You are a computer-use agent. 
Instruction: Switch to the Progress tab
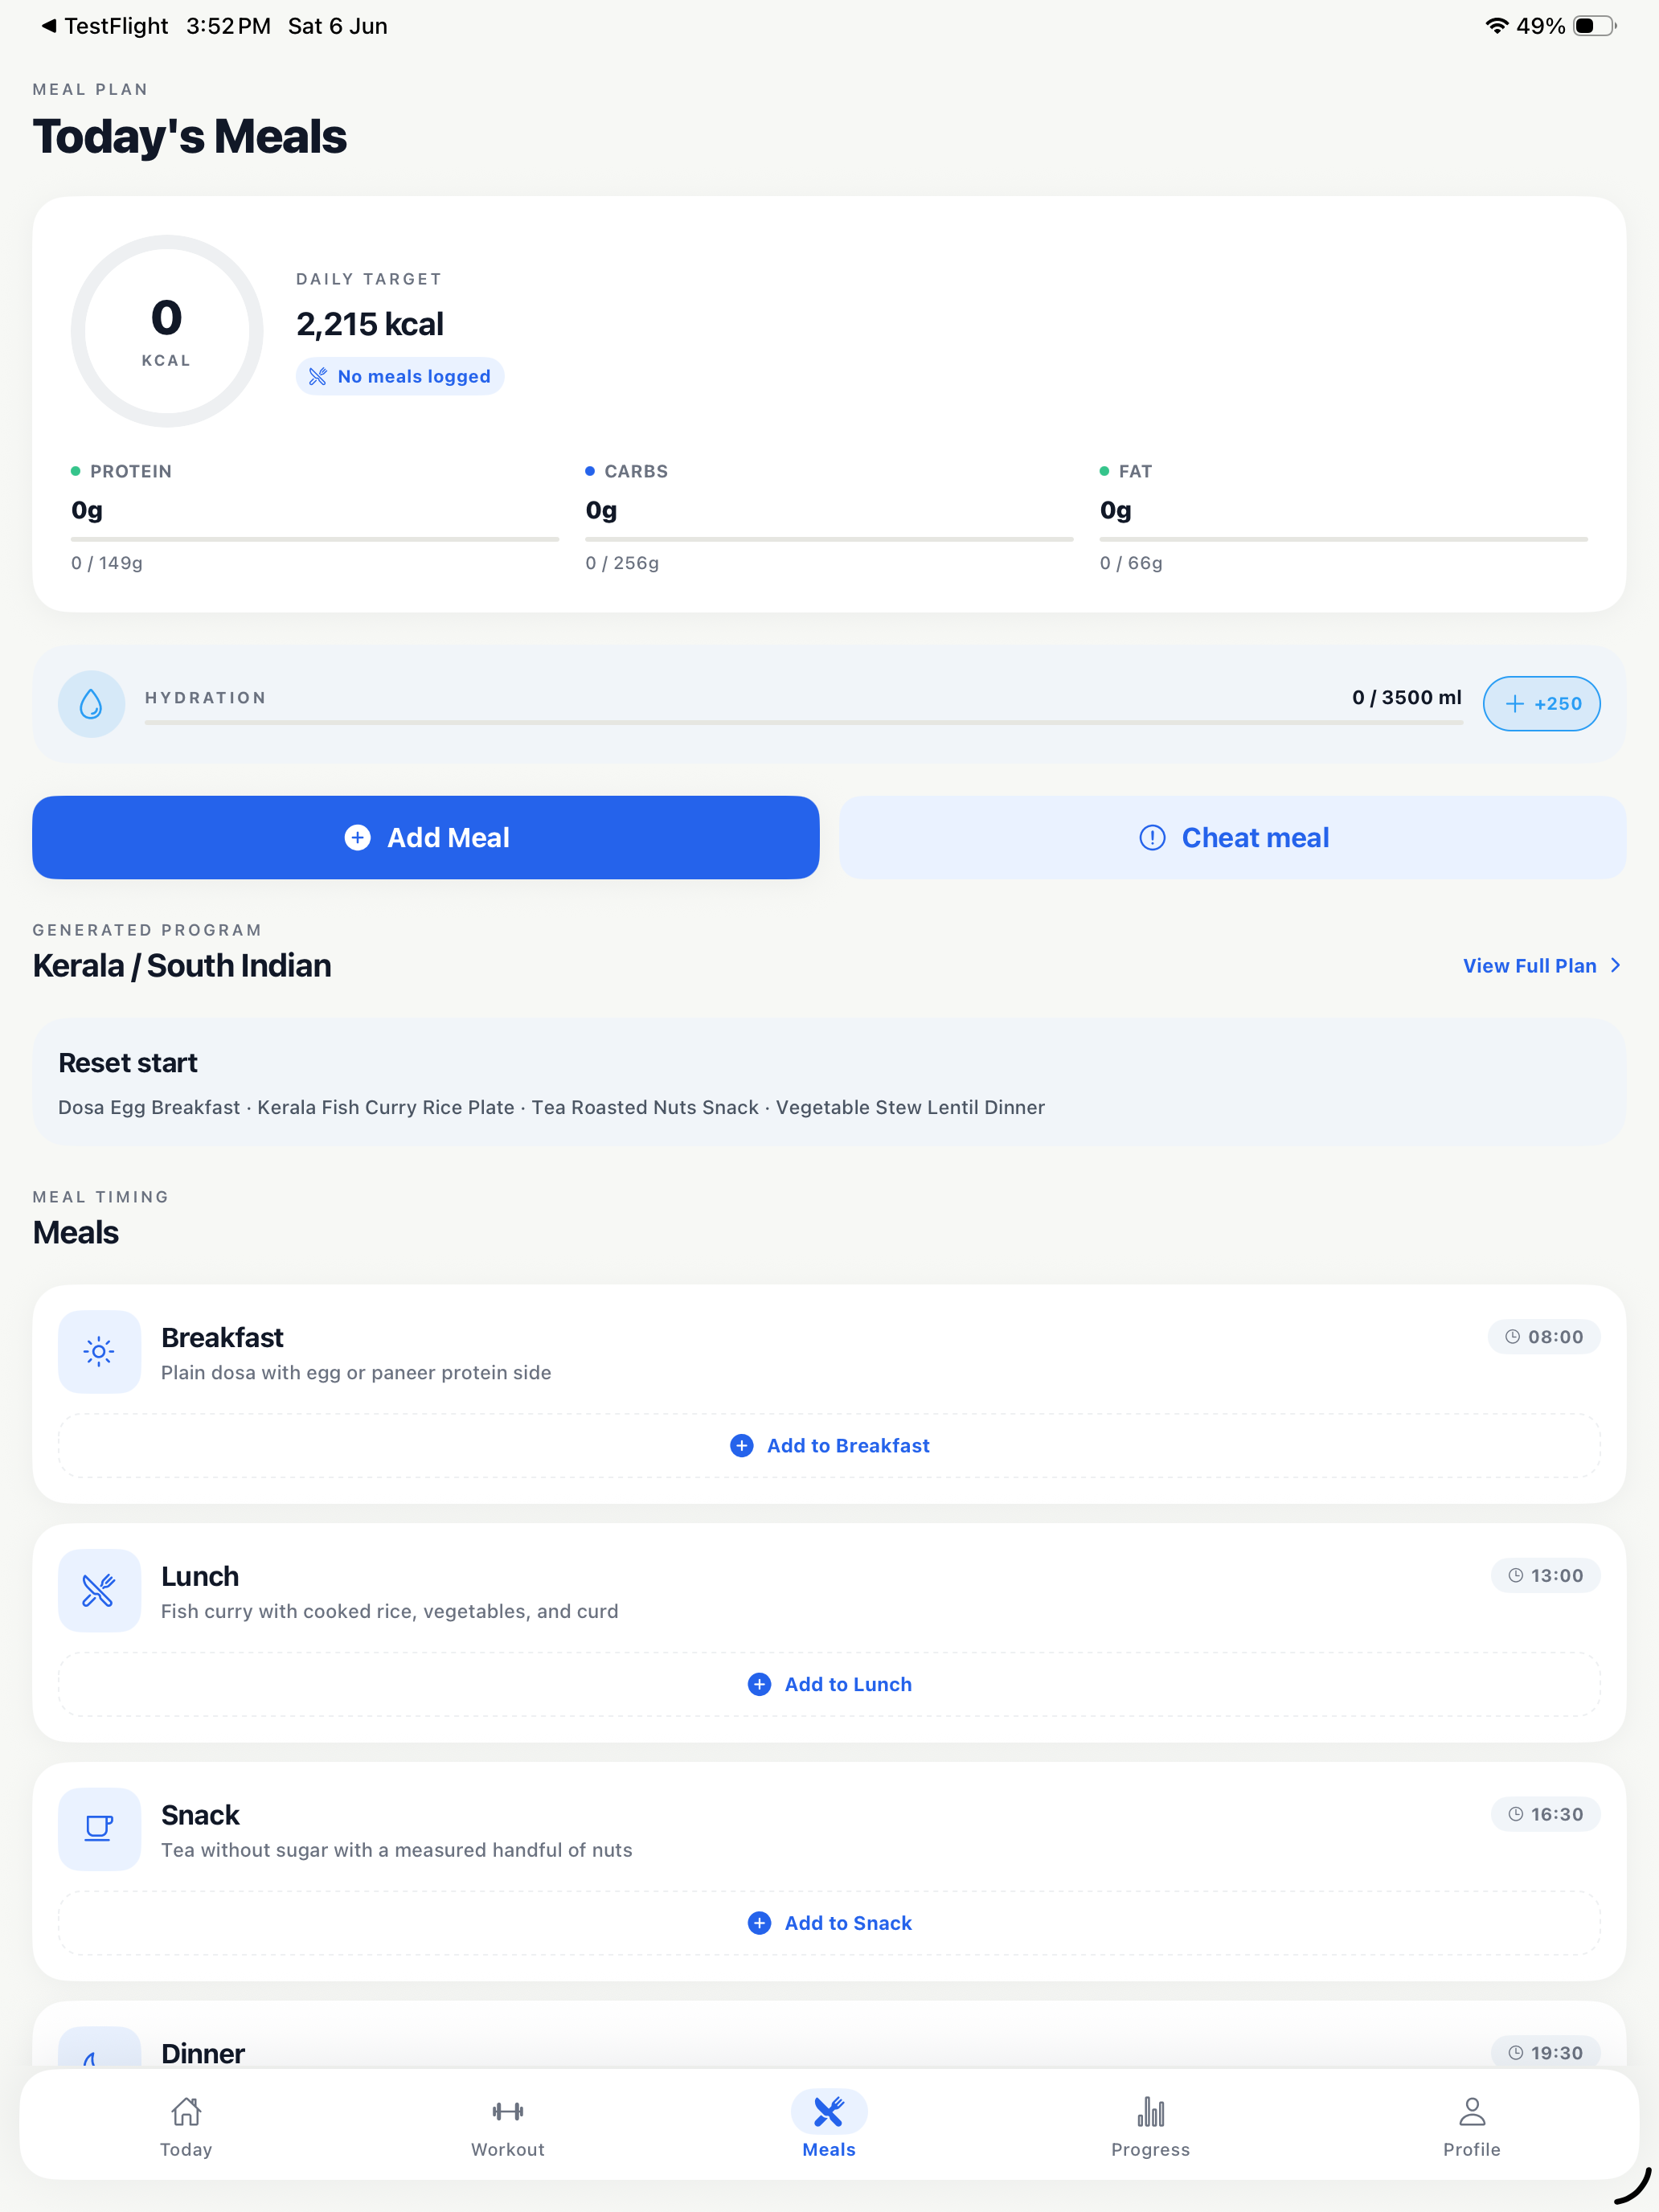(x=1151, y=2128)
